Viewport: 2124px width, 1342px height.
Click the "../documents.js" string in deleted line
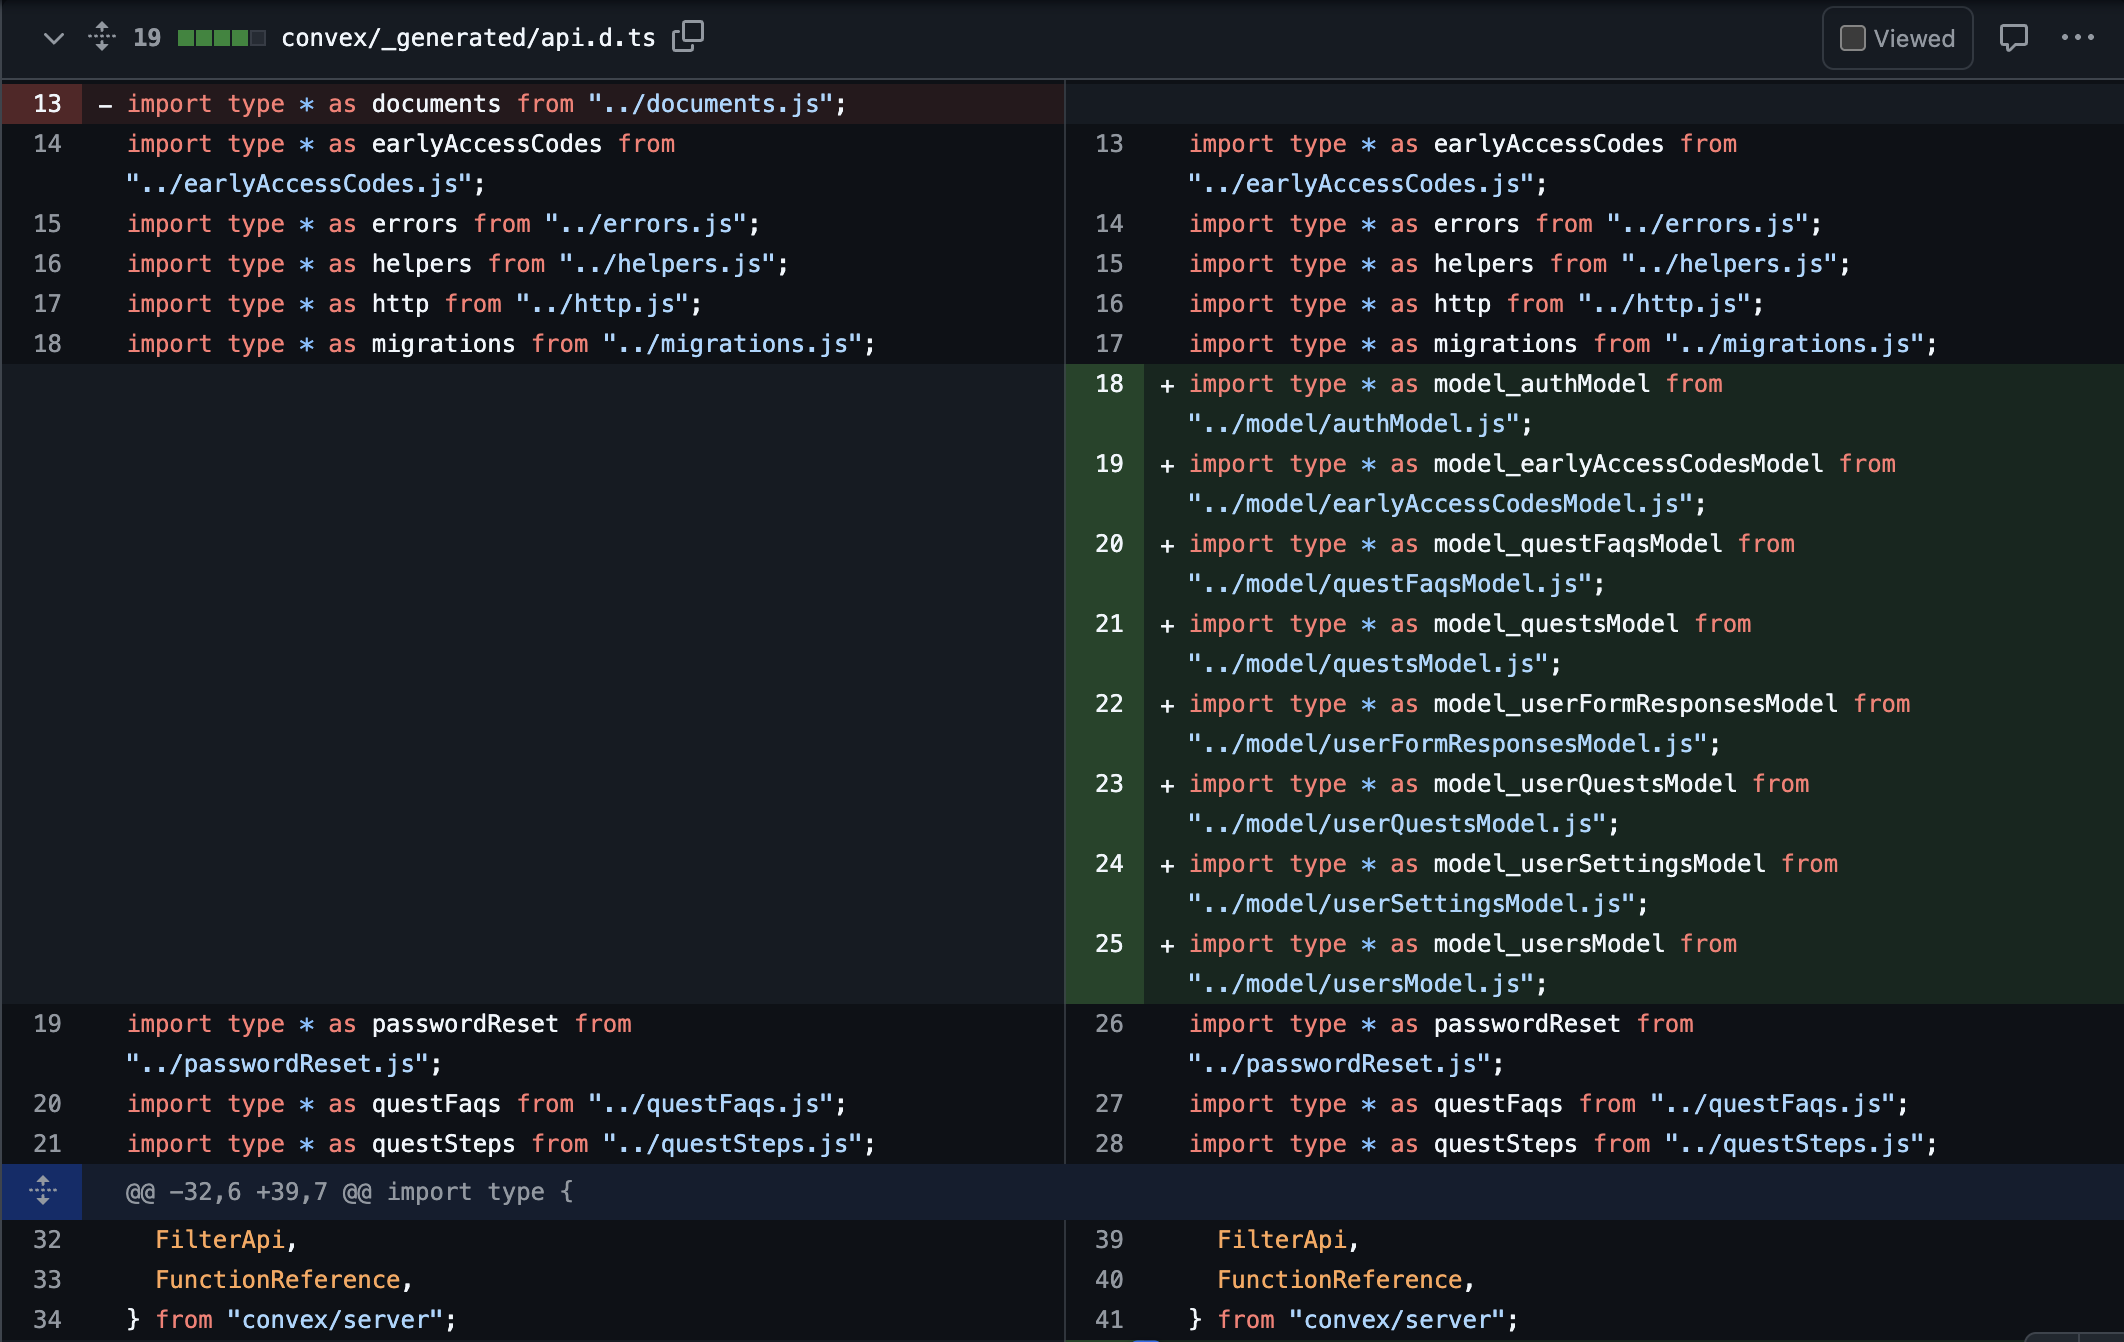[710, 104]
